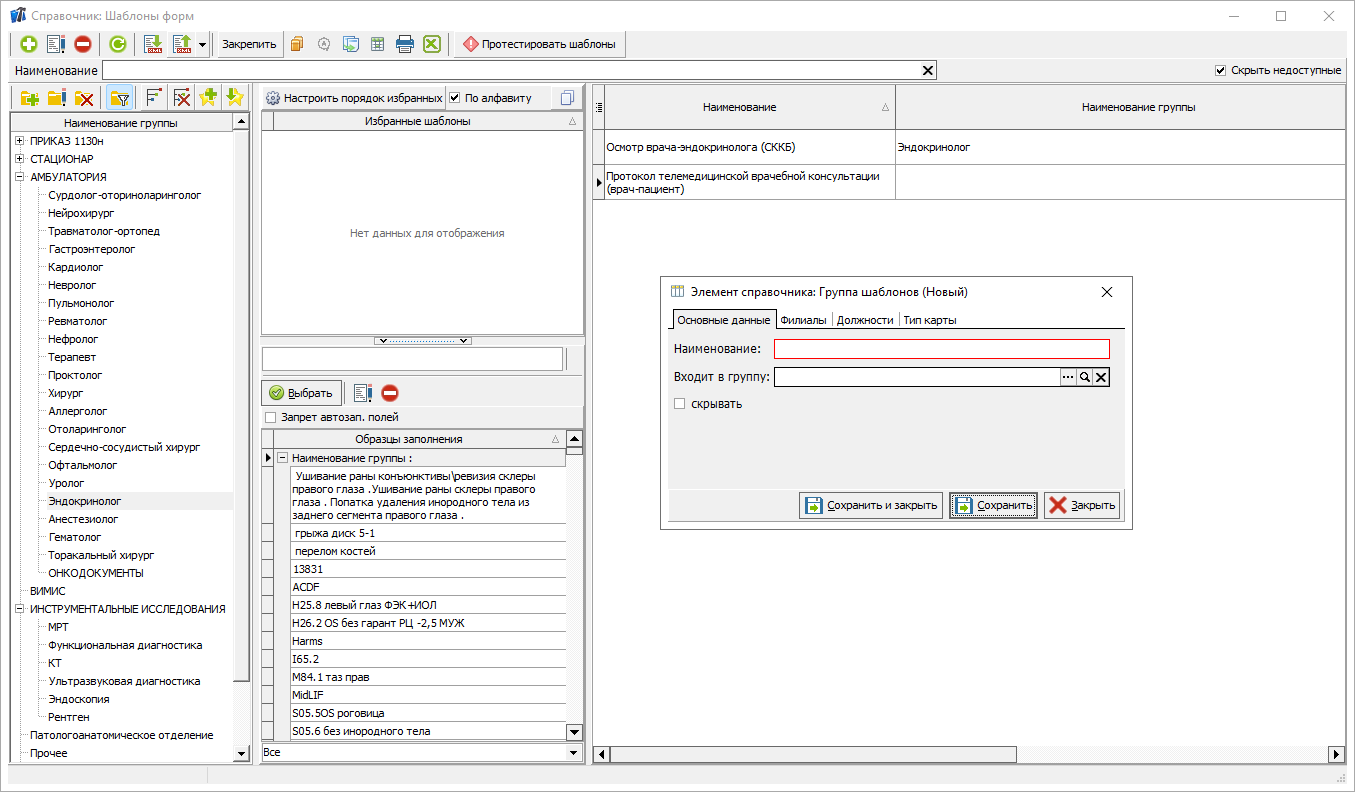Click the printer icon in the toolbar
1355x792 pixels.
(405, 44)
